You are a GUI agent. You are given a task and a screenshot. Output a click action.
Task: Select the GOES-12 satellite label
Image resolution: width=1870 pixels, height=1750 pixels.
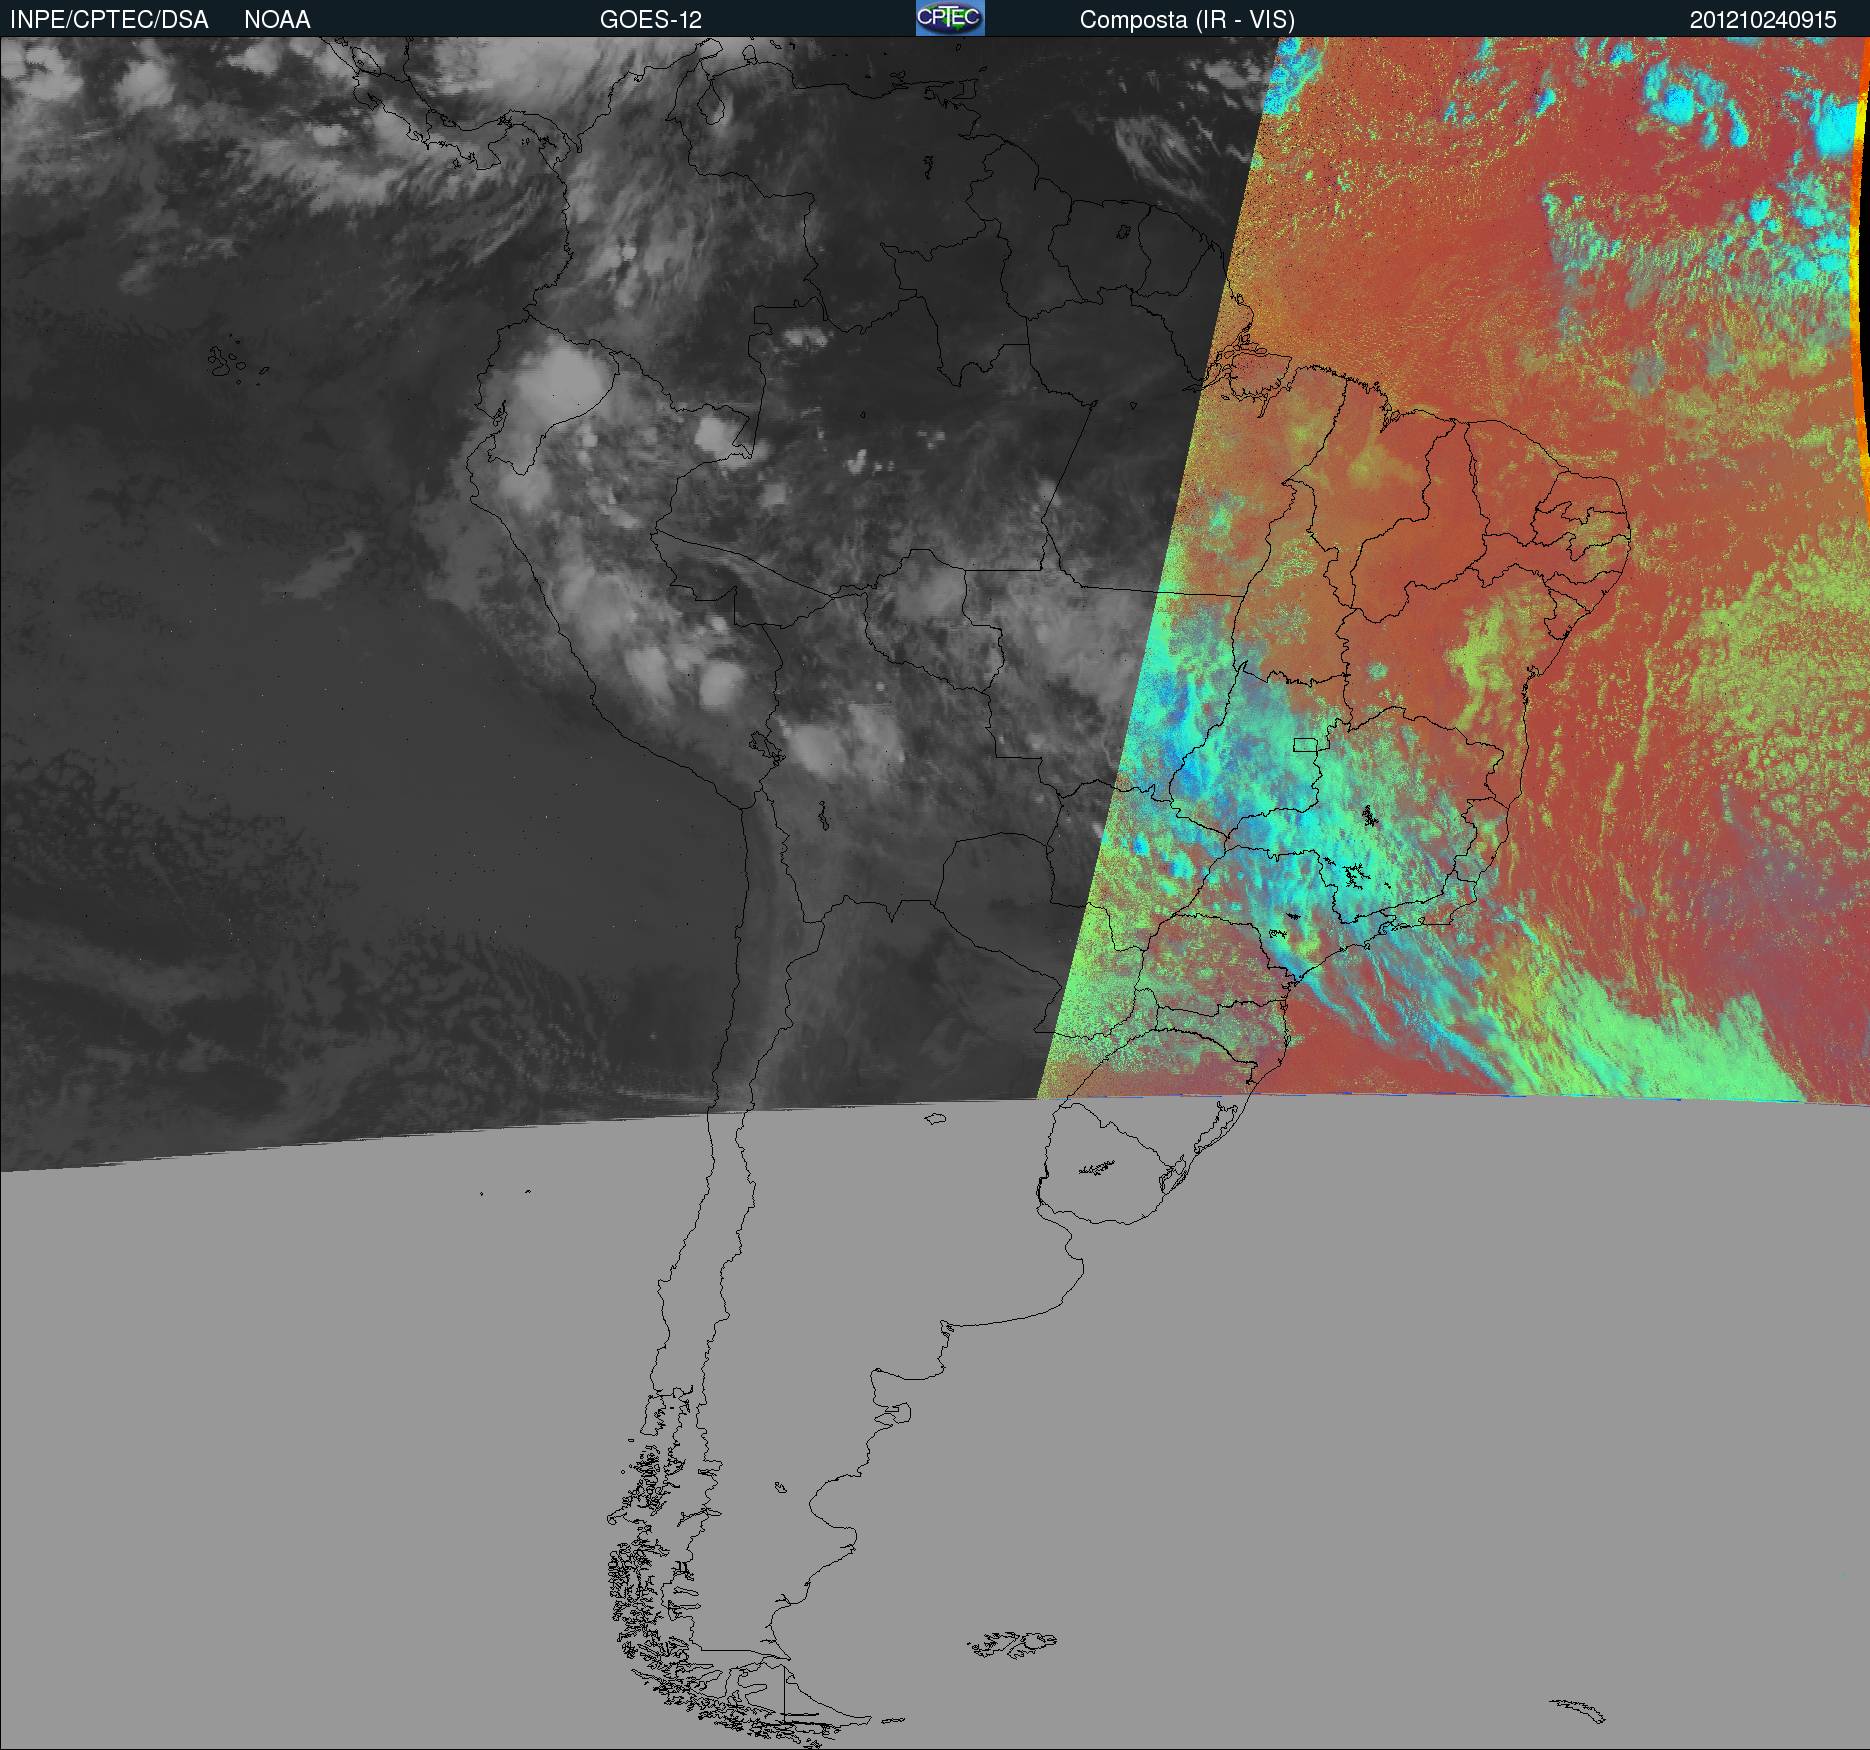[651, 20]
